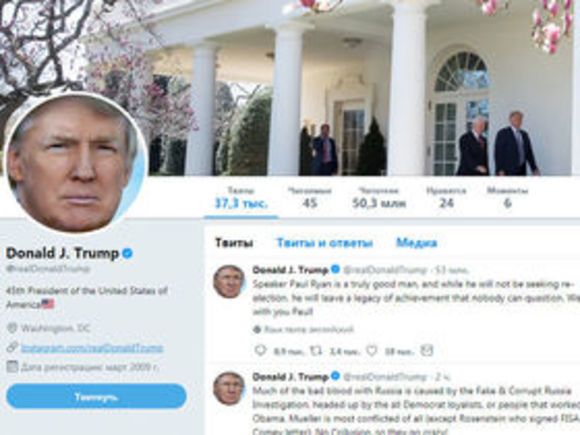View the 45 following list
Viewport: 580px width, 435px height.
tap(310, 198)
